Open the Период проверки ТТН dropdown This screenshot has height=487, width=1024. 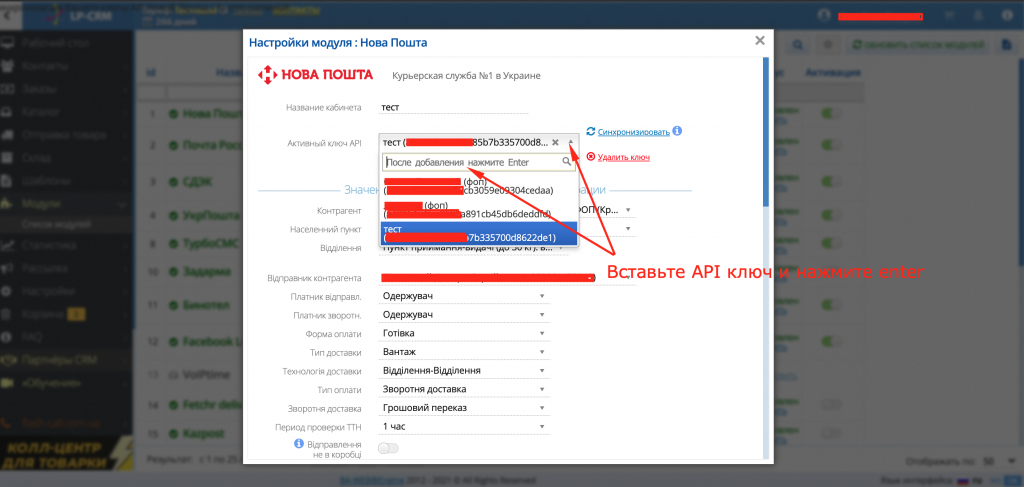pyautogui.click(x=464, y=426)
